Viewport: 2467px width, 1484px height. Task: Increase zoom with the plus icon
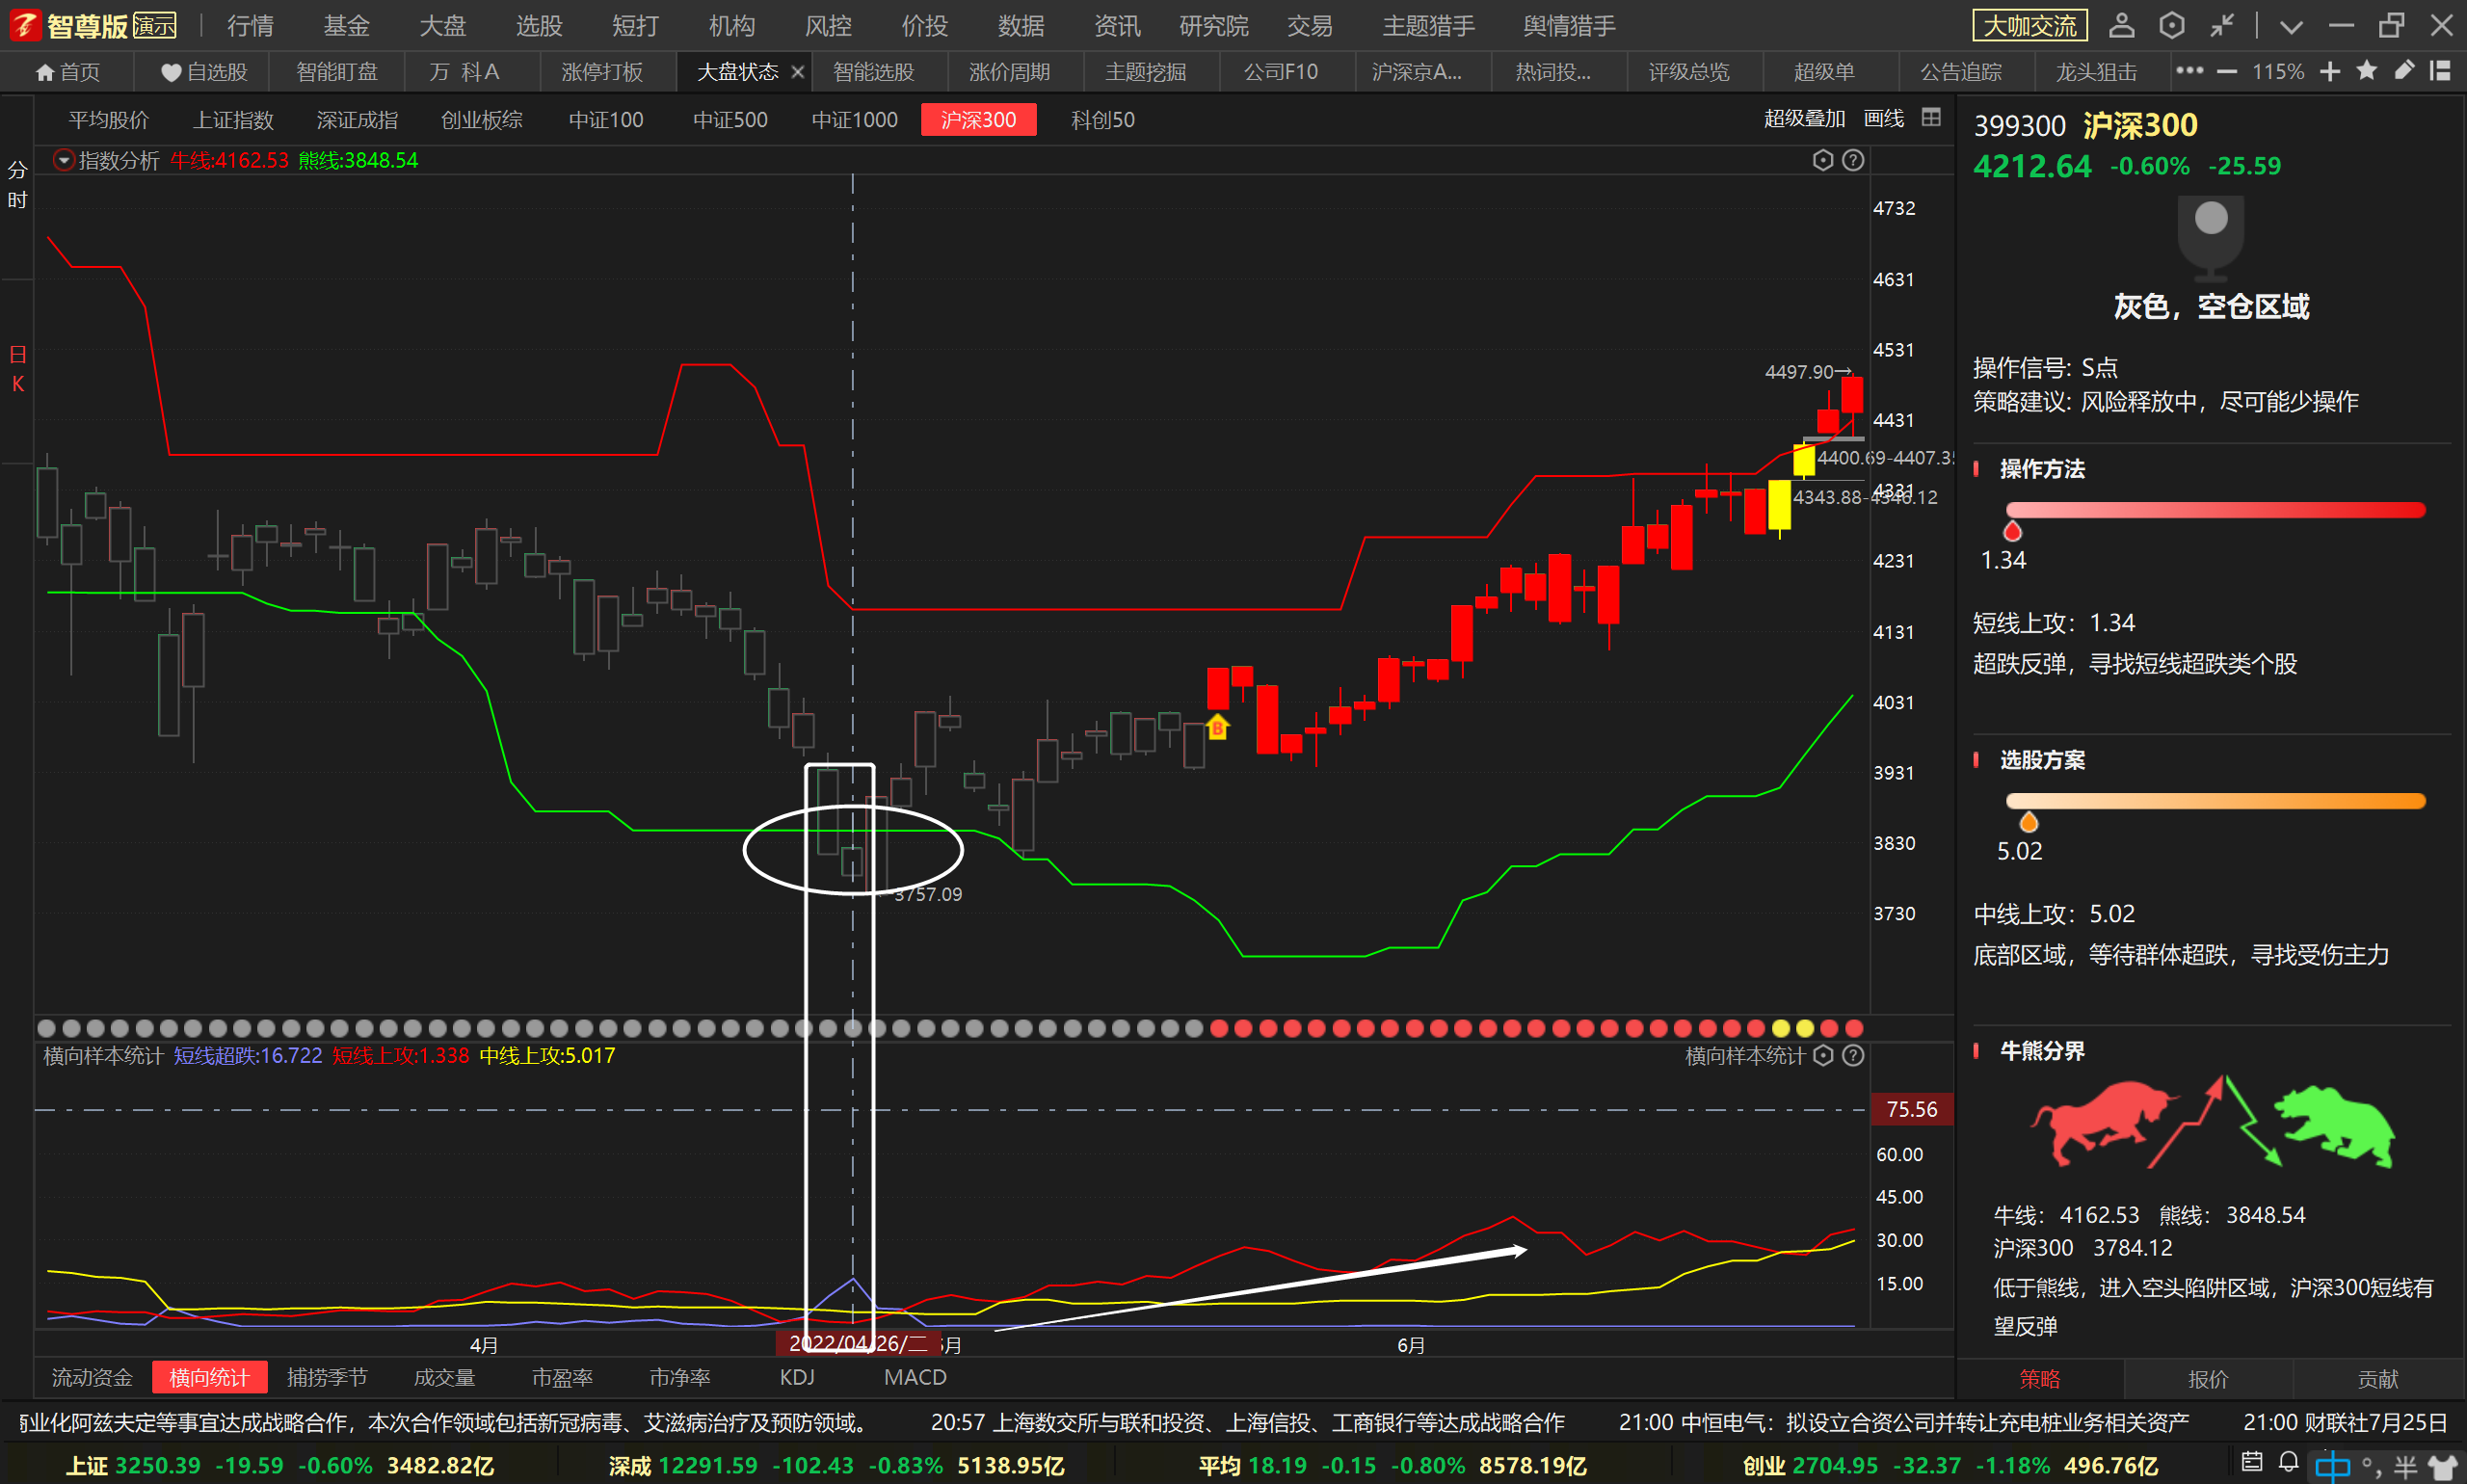(x=2329, y=72)
